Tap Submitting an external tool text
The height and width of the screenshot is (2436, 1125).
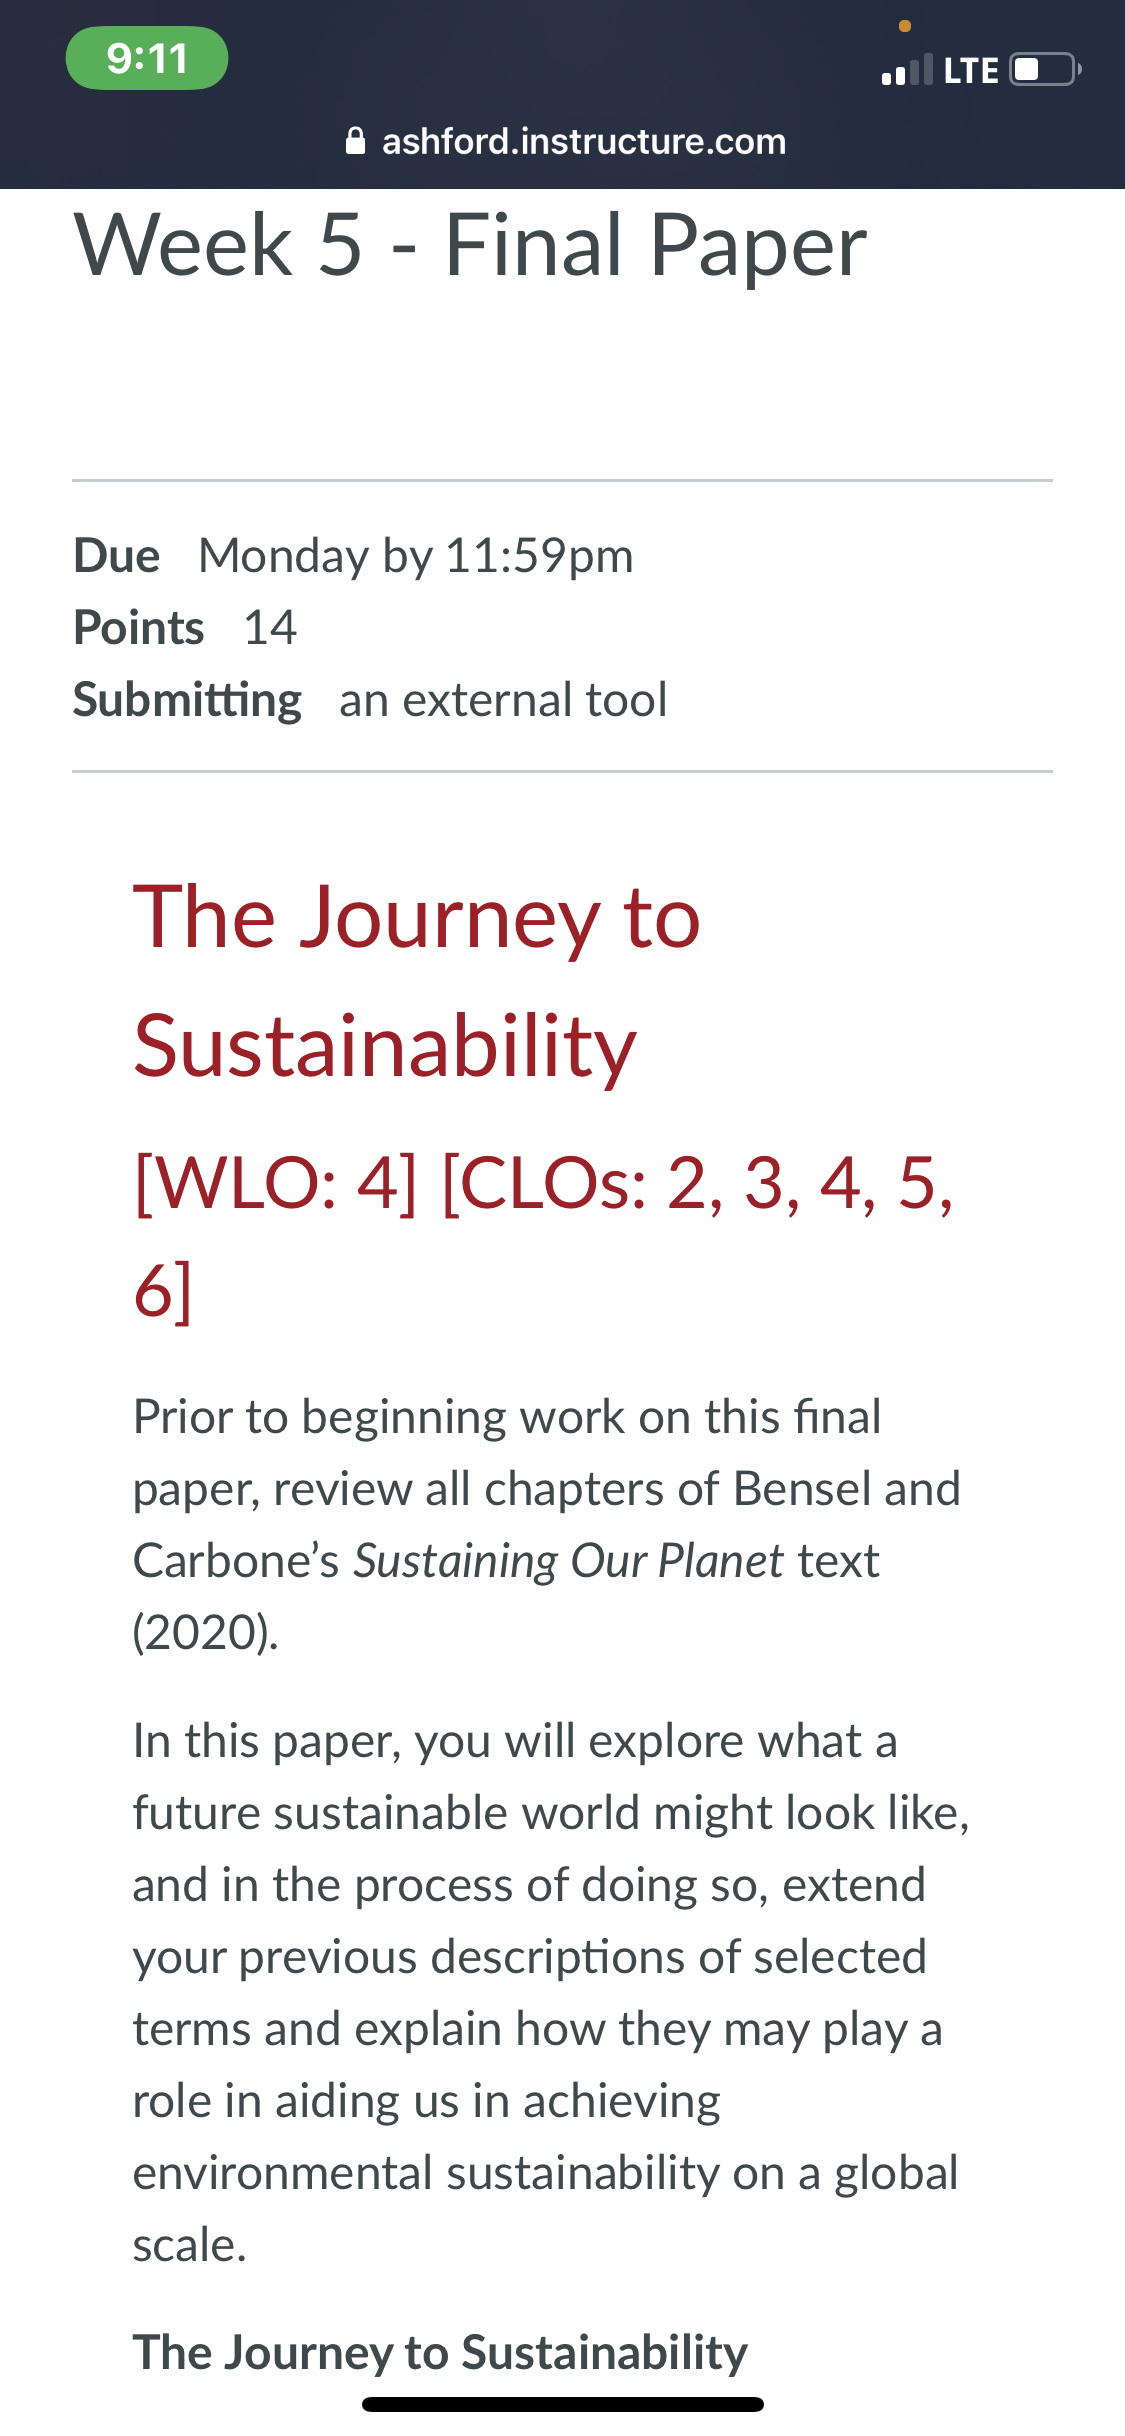(370, 699)
